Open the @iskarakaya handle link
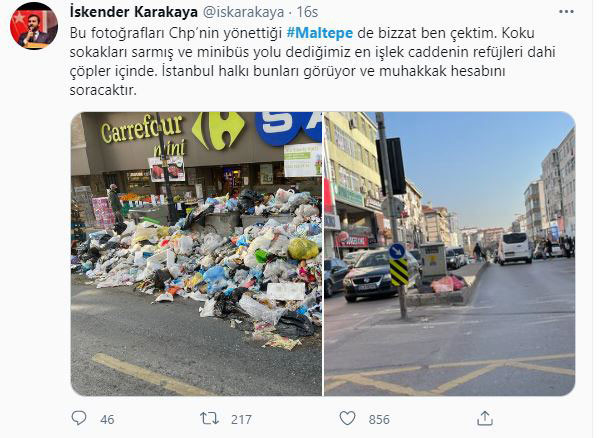 tap(244, 12)
